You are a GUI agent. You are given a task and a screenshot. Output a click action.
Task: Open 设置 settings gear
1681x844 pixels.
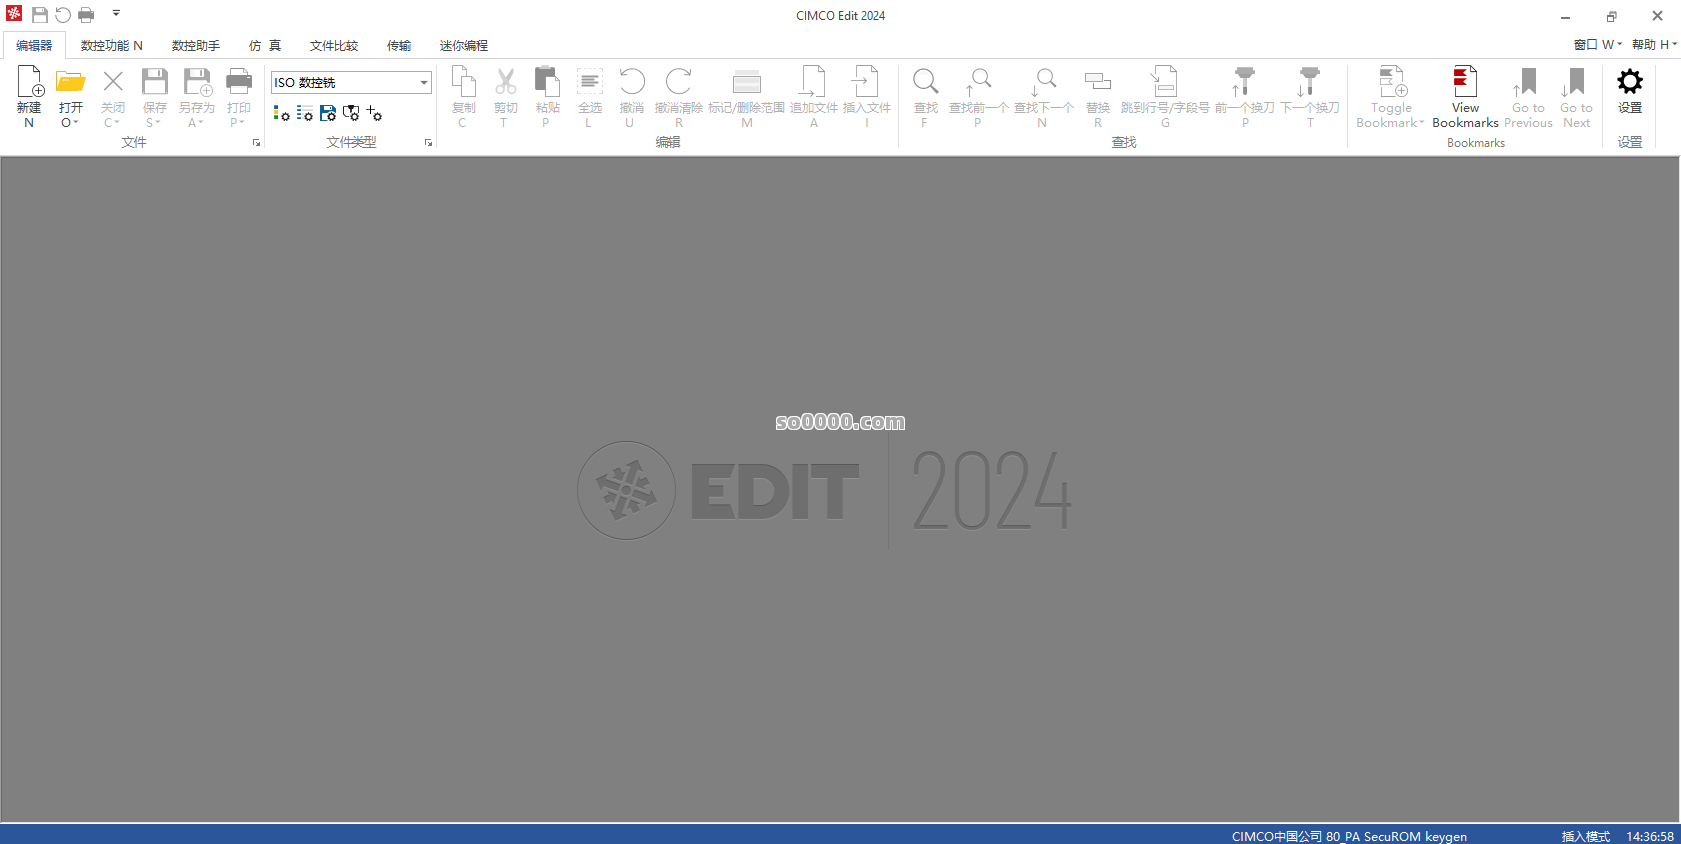coord(1630,90)
